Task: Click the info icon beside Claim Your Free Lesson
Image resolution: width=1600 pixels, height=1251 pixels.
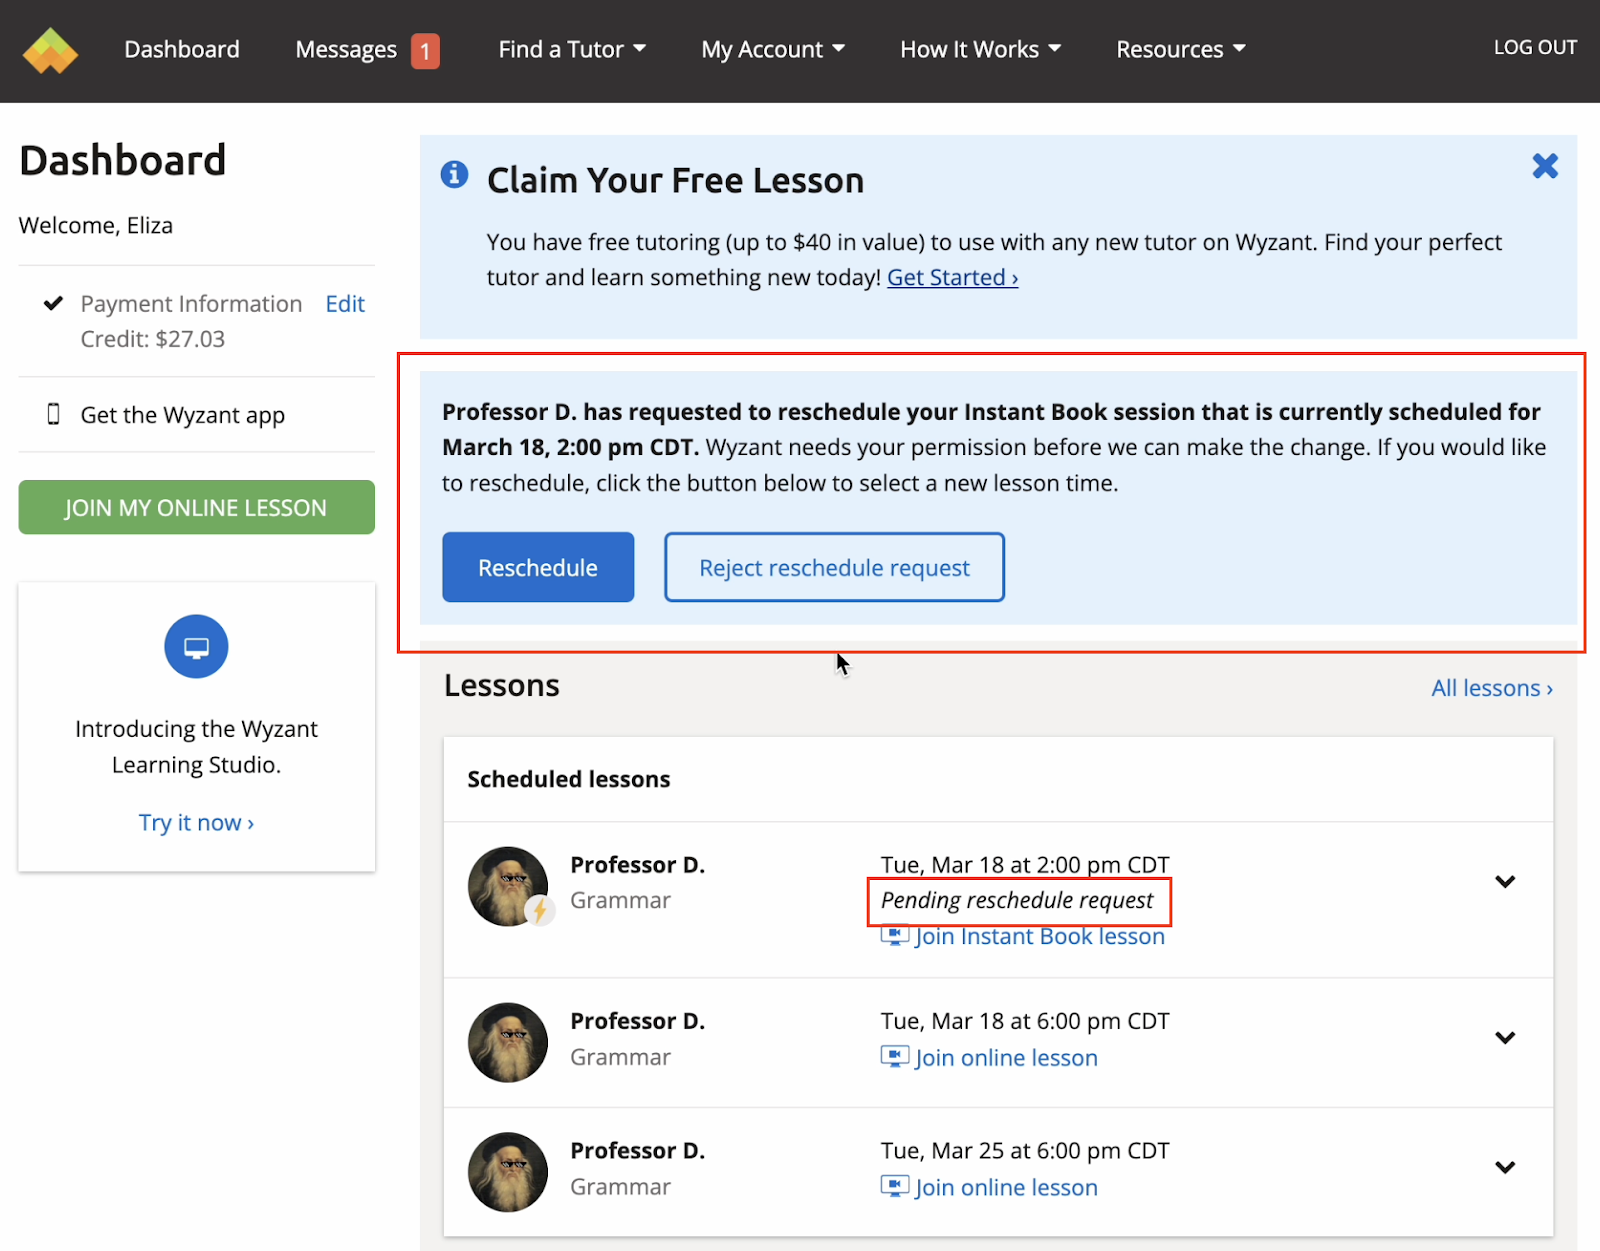Action: click(x=454, y=174)
